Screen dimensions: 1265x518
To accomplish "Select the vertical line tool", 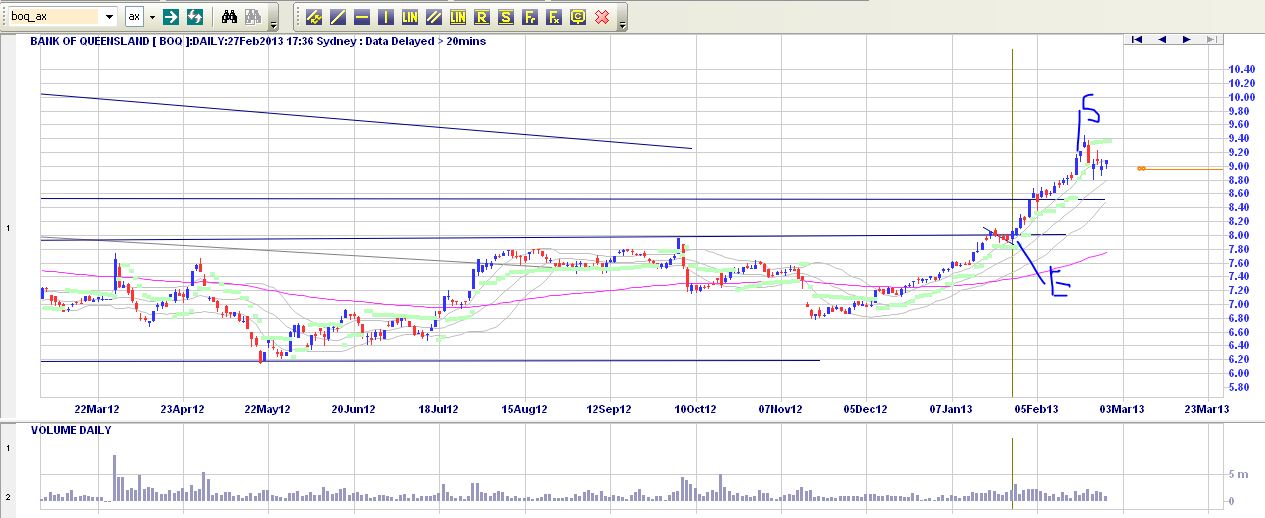I will pos(386,17).
